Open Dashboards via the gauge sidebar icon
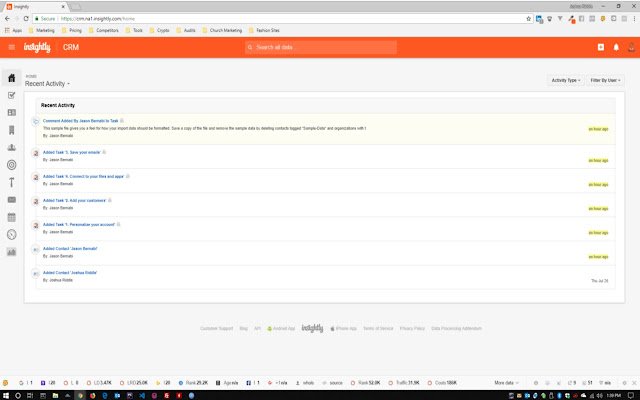Viewport: 640px width, 400px height. (11, 234)
